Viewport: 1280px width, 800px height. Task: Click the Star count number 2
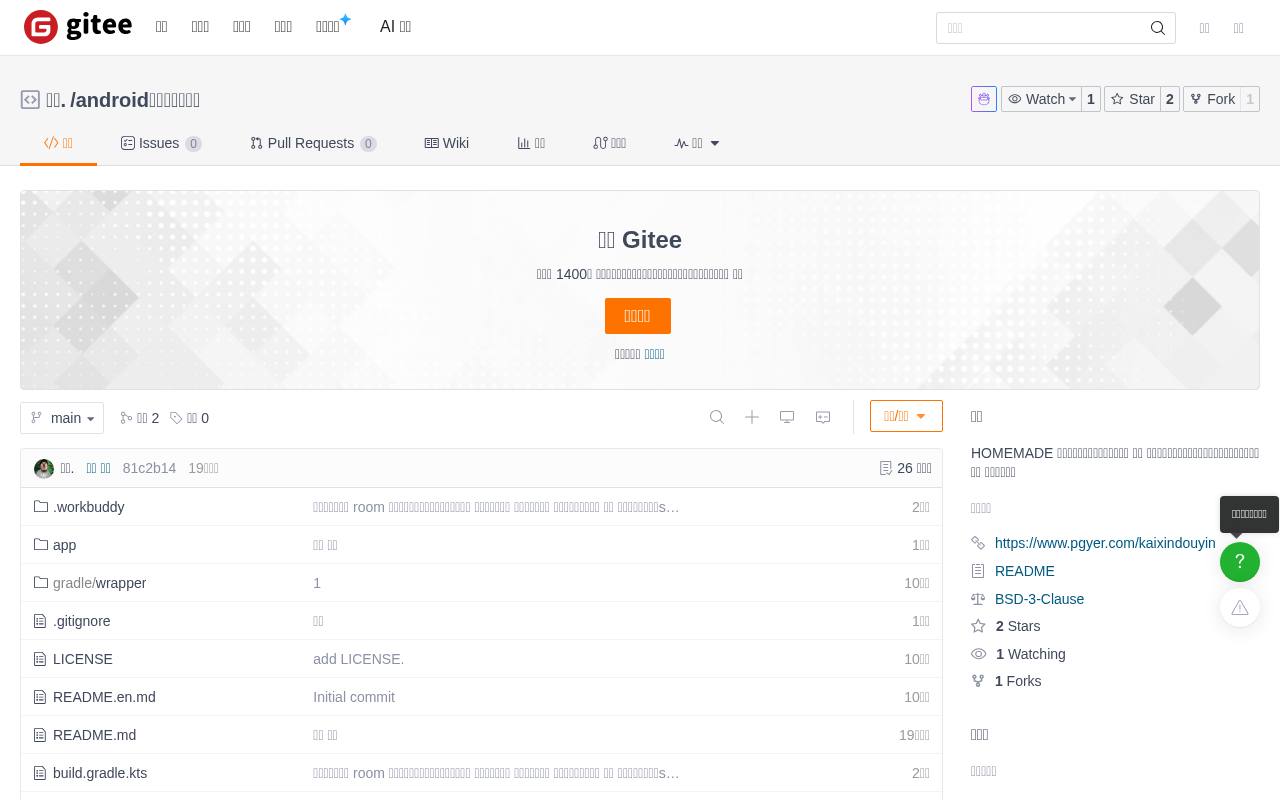(x=1170, y=99)
